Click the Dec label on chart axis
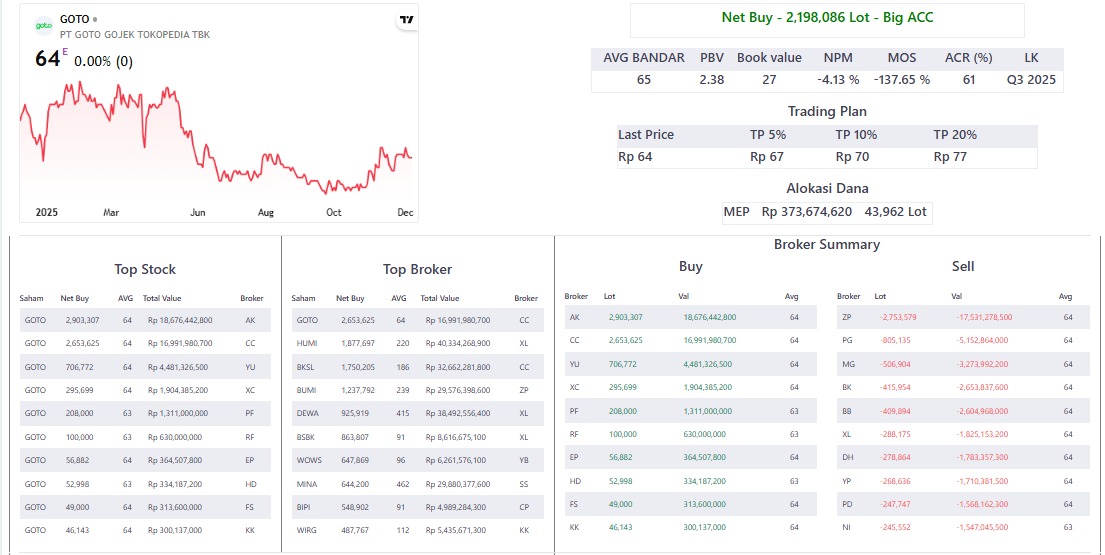The image size is (1105, 555). [405, 213]
